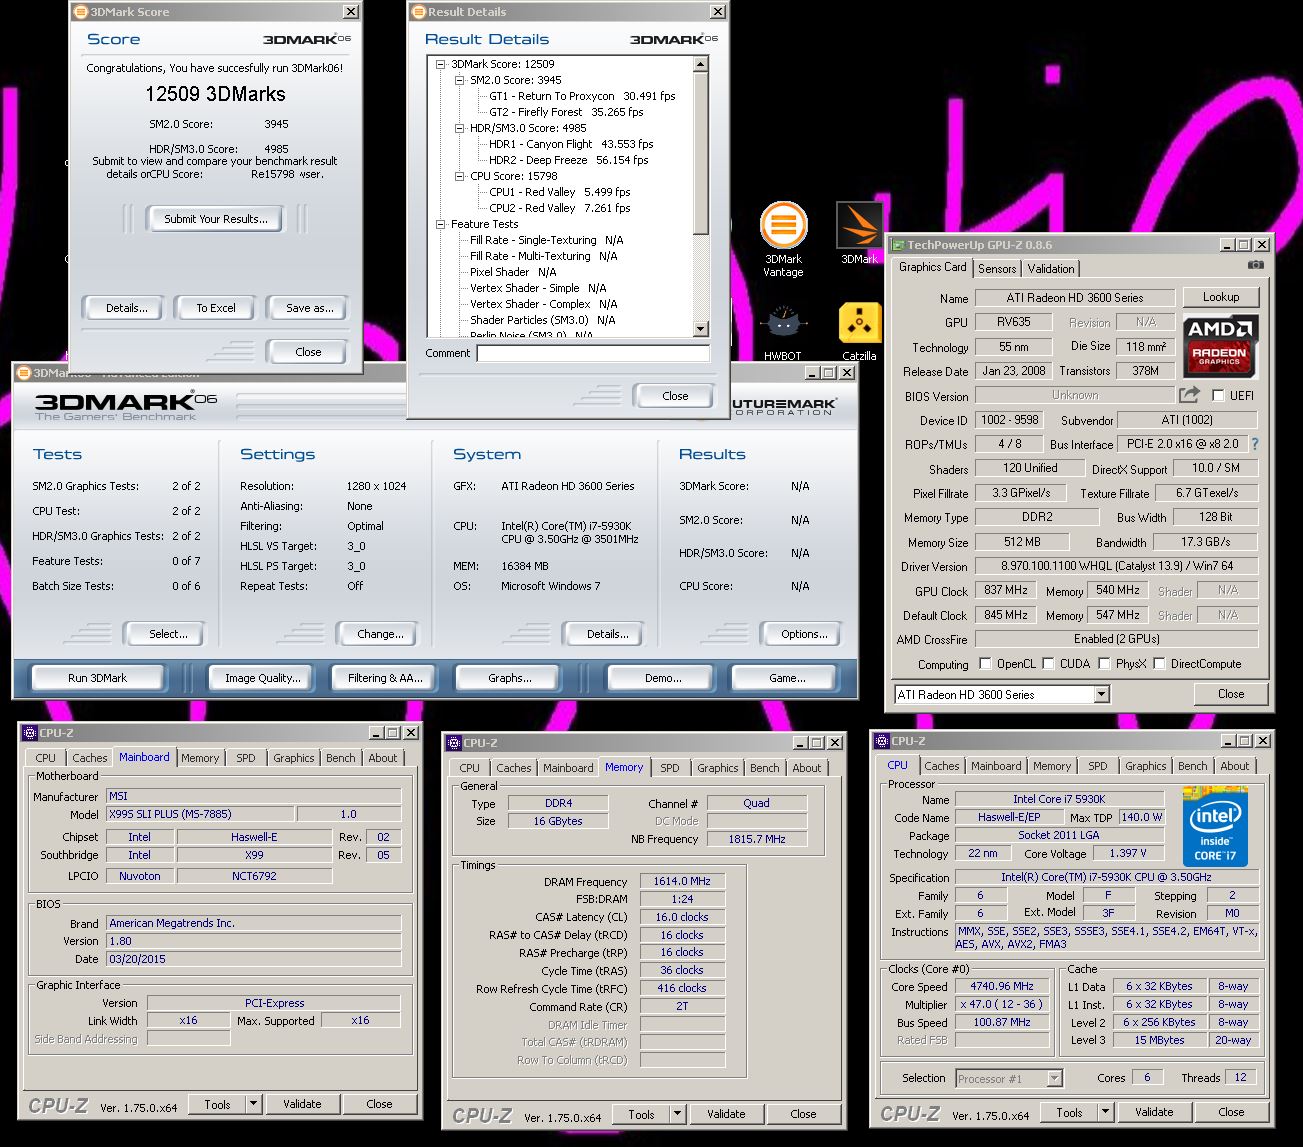Click the Result Details scrollbar down arrow
Screen dimensions: 1303x1147
[700, 329]
